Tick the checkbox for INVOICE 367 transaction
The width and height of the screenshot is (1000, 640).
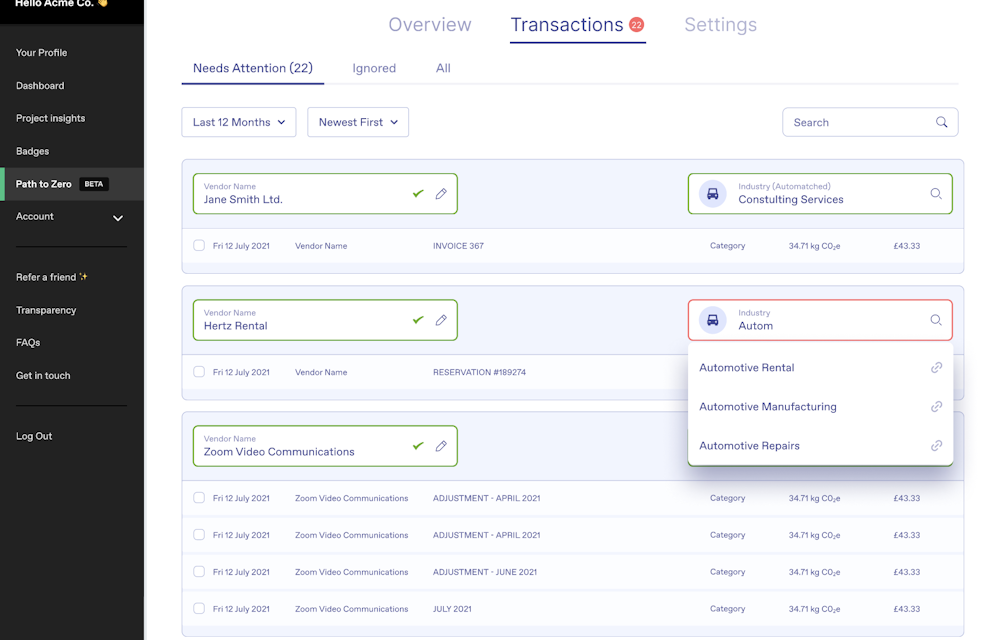(x=199, y=246)
